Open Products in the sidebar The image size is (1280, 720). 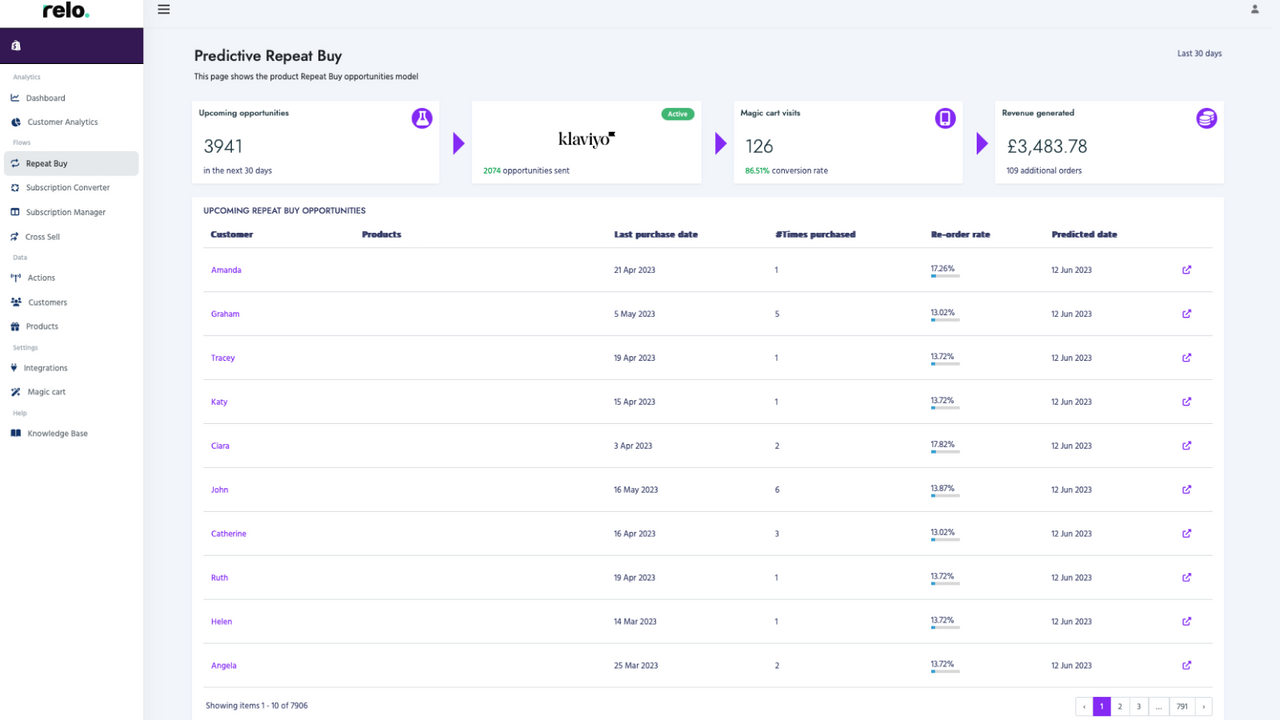pos(42,327)
